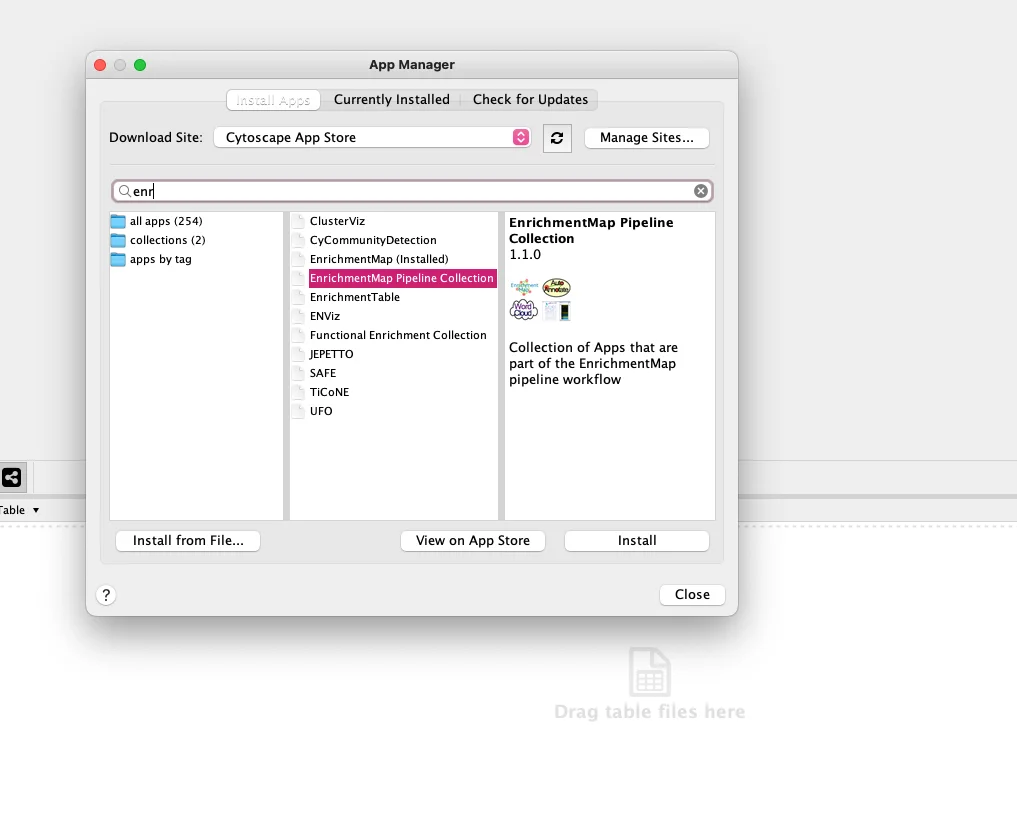Select TiCoNE in the app list
The height and width of the screenshot is (837, 1017).
[x=329, y=392]
